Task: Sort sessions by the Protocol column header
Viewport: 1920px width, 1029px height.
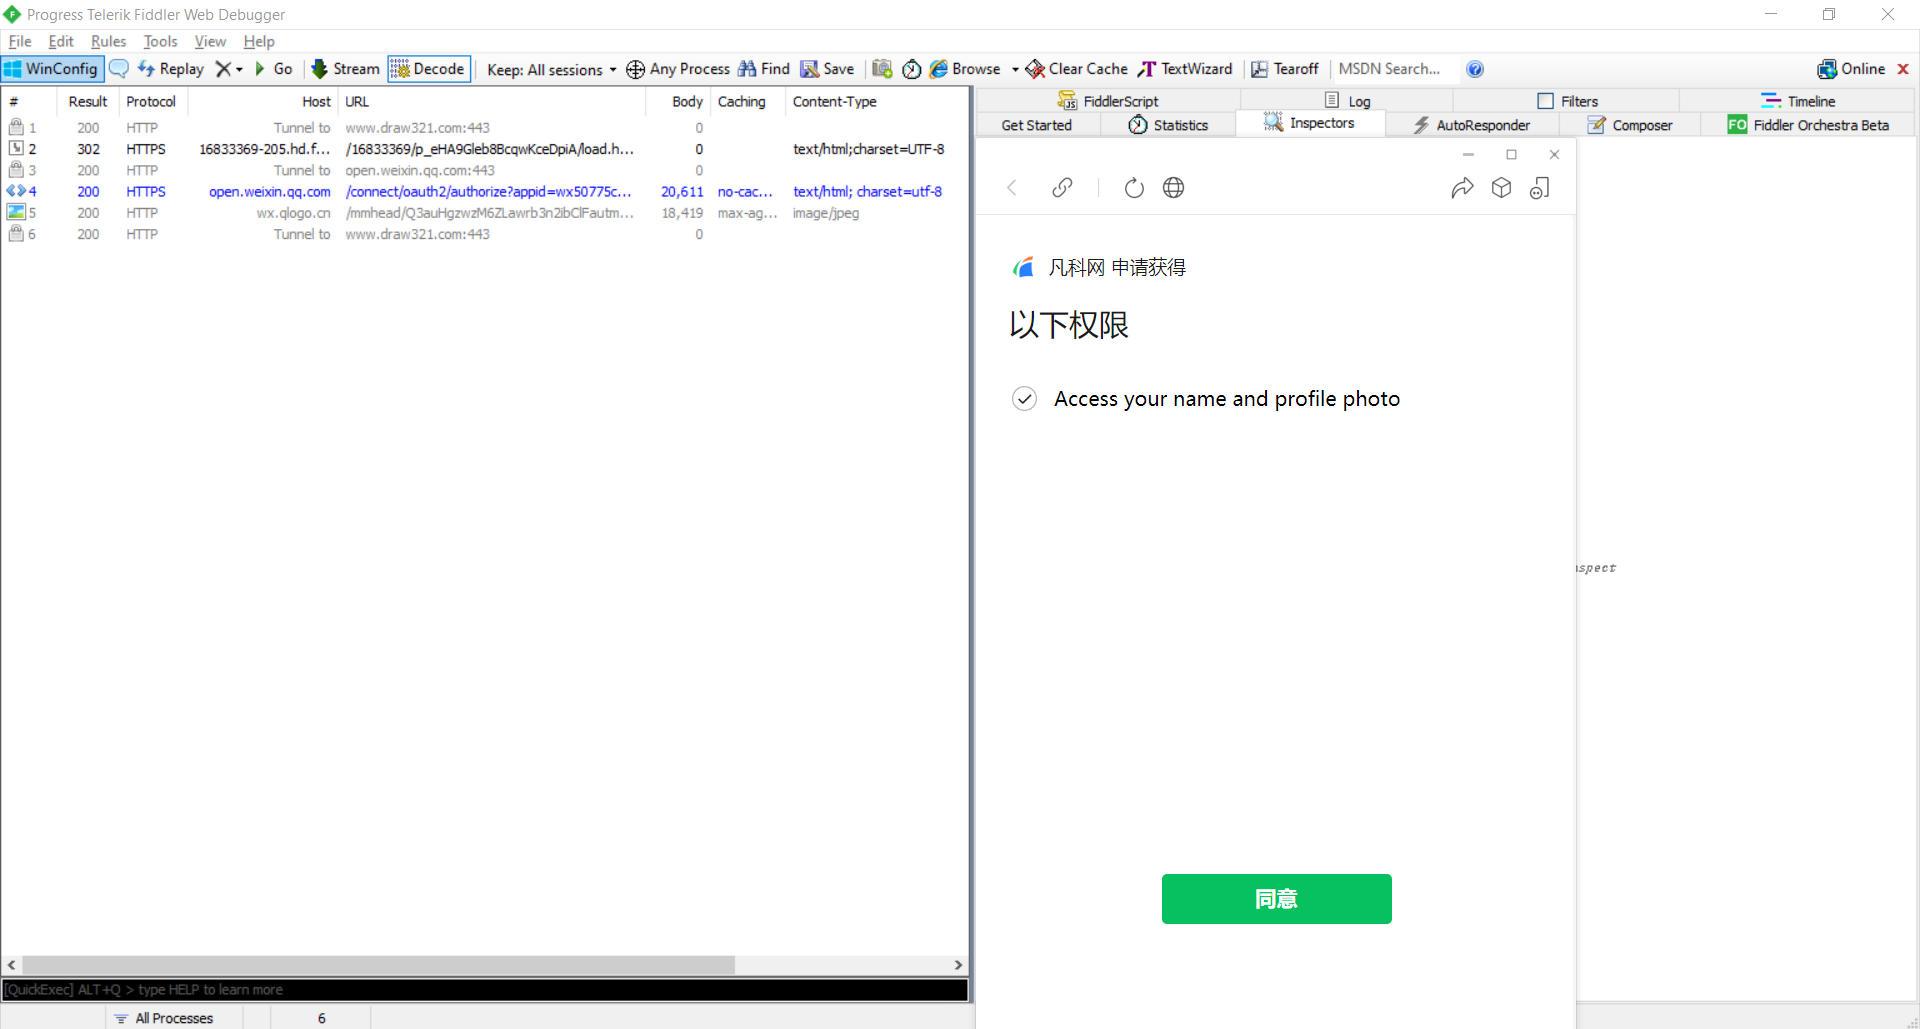Action: [x=152, y=102]
